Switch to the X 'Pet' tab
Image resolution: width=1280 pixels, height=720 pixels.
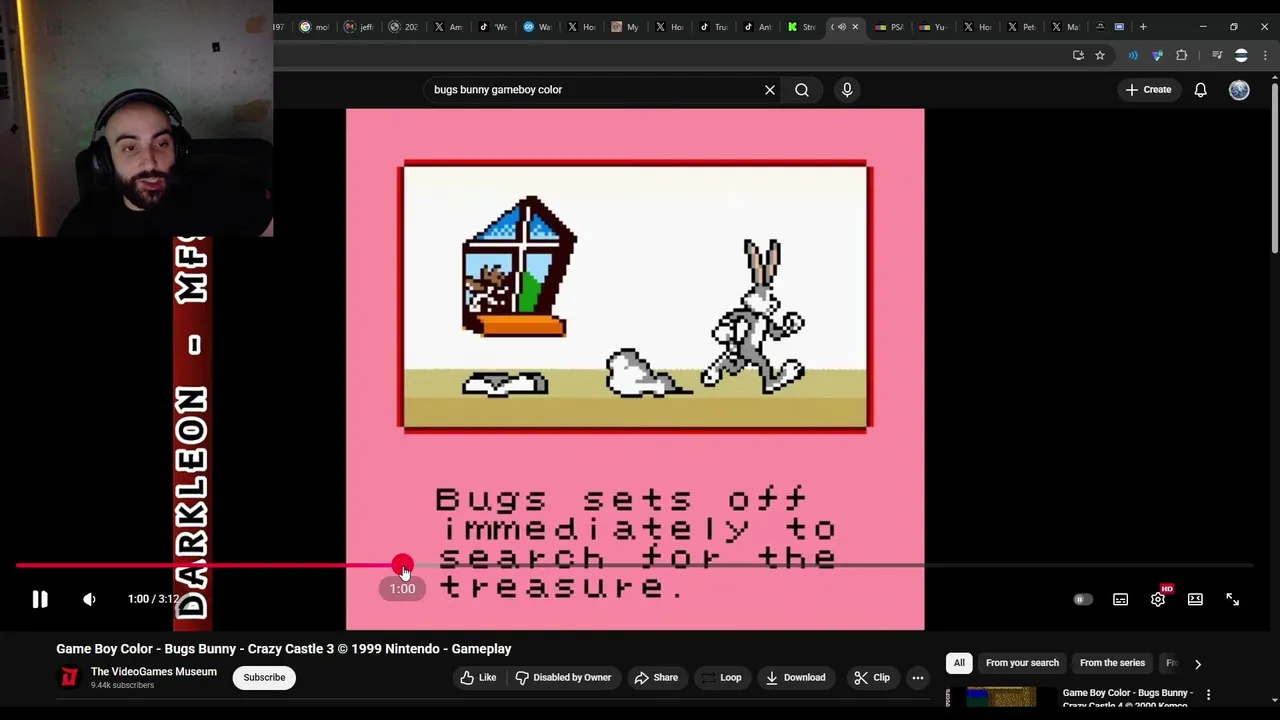[1021, 27]
